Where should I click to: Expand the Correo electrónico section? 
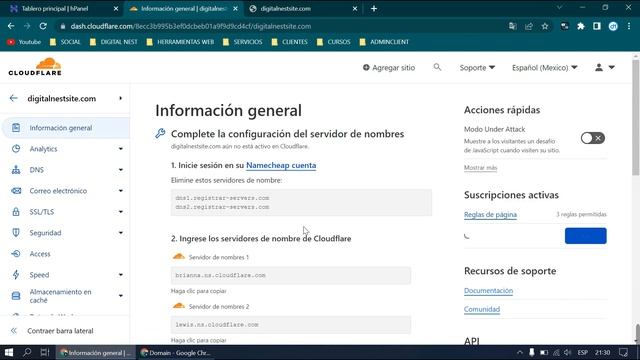click(x=121, y=191)
